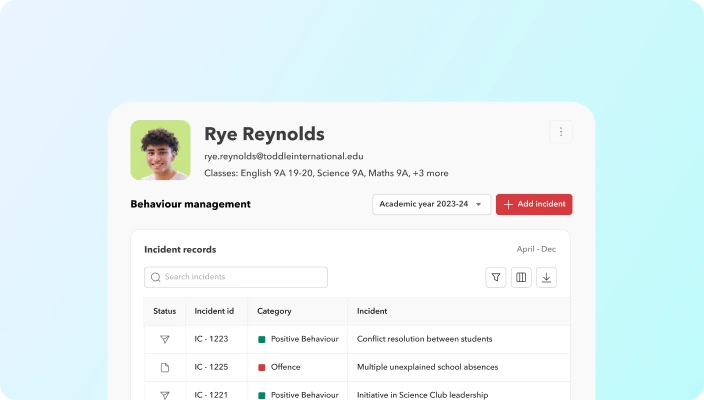The image size is (704, 400).
Task: Click Positive Behaviour in IC - 1223 row
Action: [304, 339]
